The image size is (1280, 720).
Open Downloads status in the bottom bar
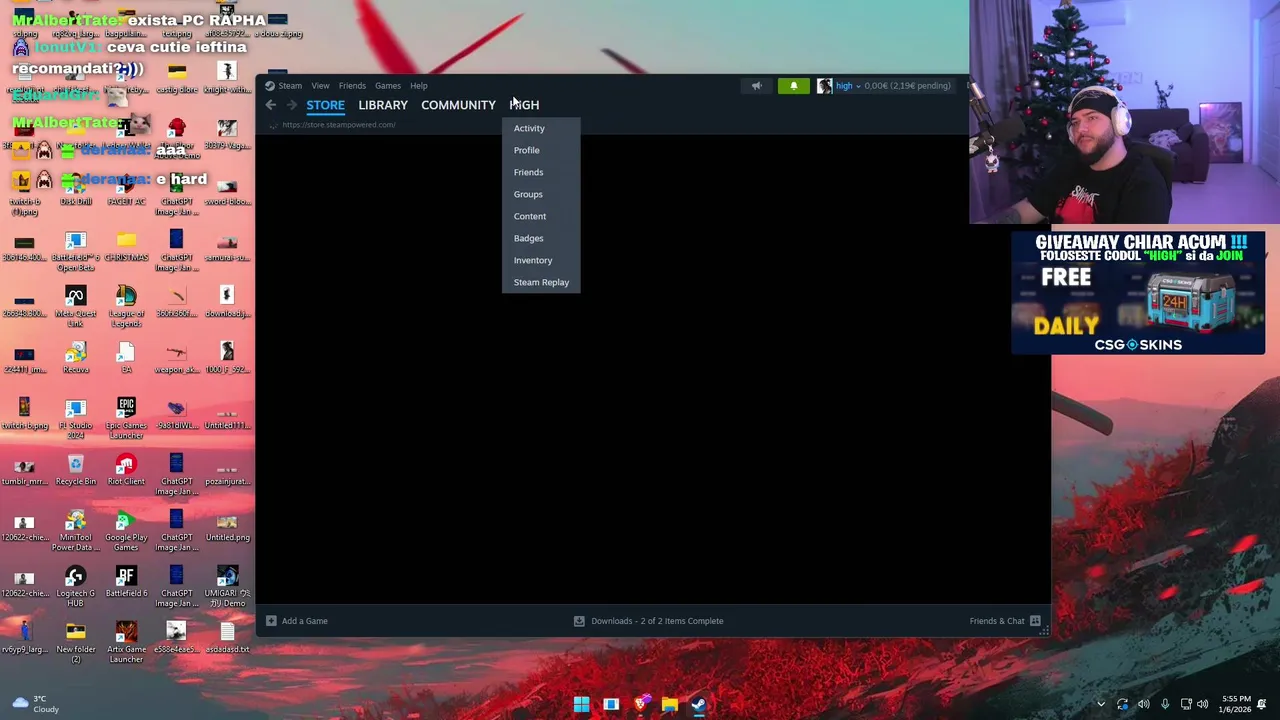[648, 621]
